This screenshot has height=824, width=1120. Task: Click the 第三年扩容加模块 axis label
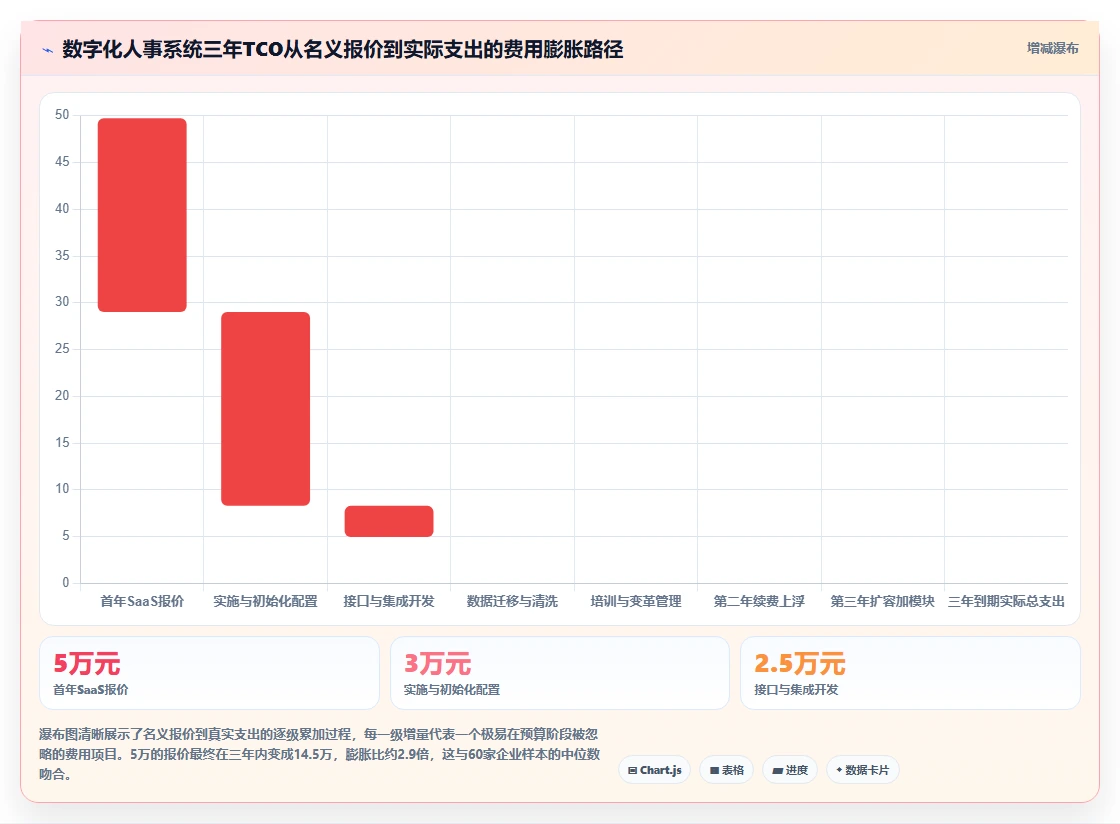point(882,601)
